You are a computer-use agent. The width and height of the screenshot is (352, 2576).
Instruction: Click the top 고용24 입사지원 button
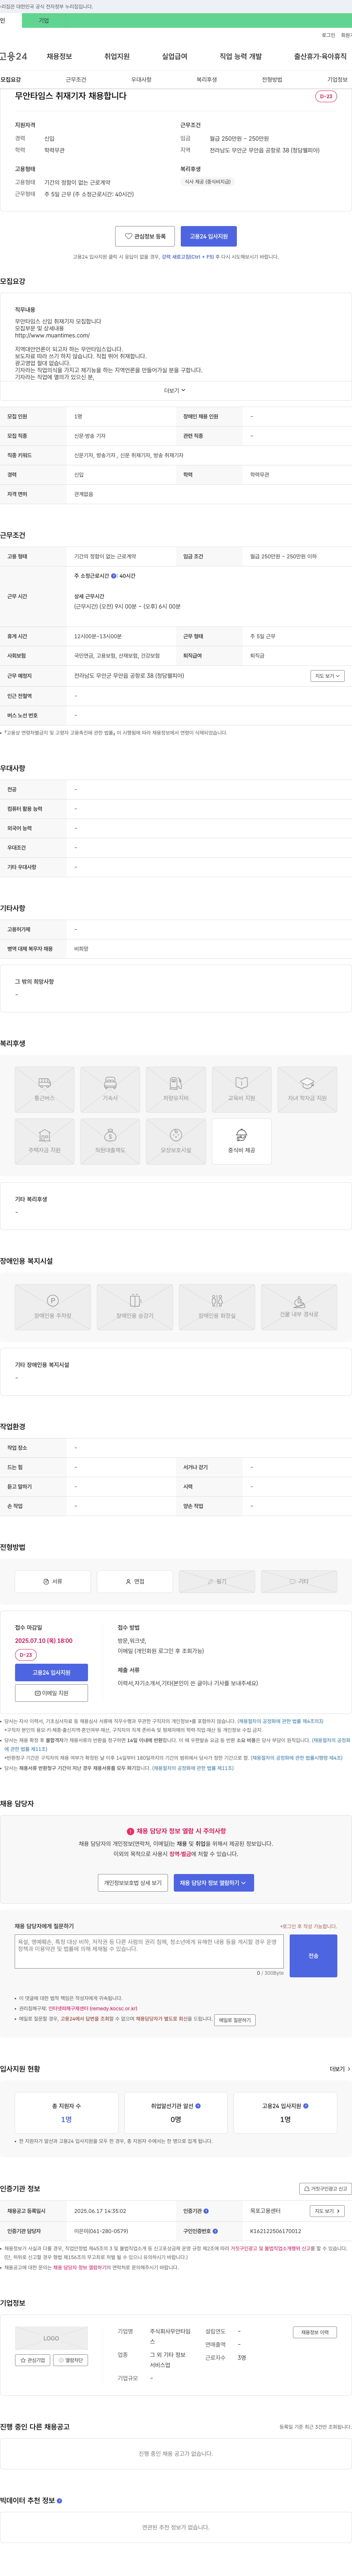tap(209, 236)
